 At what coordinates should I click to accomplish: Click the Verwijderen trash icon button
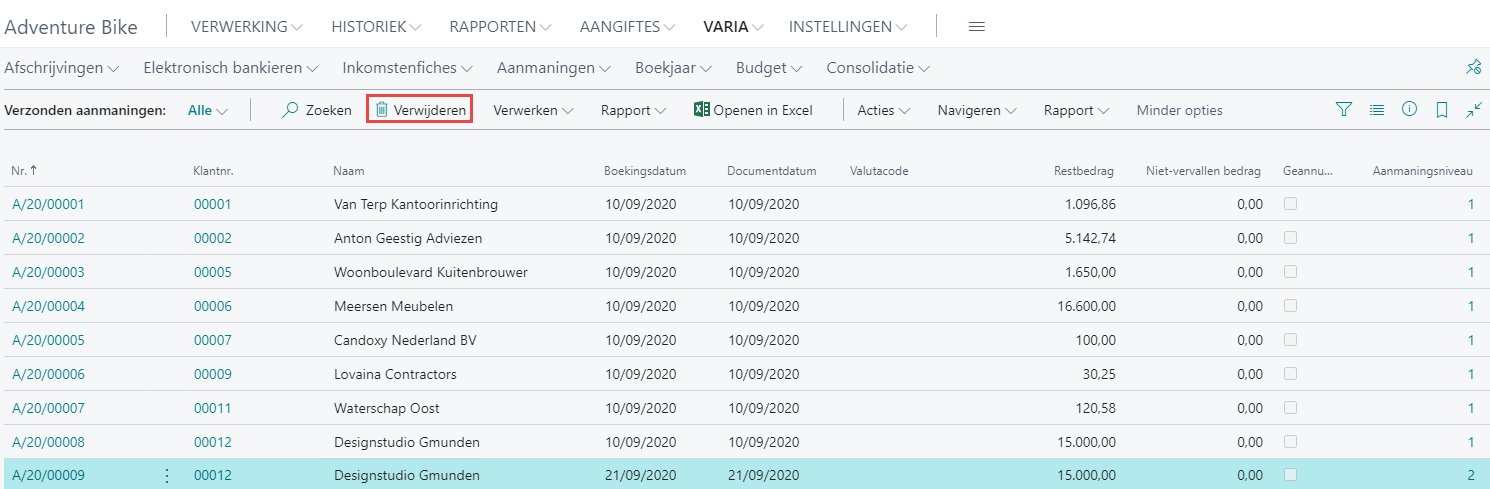click(x=381, y=110)
